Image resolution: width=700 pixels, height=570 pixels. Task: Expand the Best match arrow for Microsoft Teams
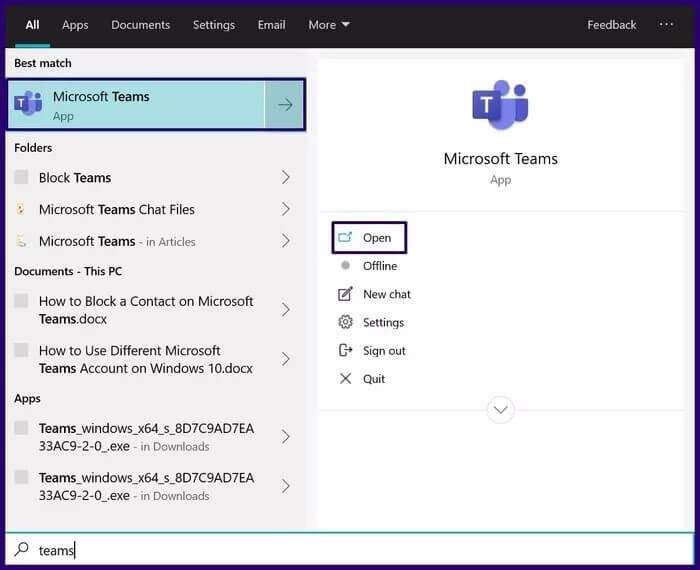(x=285, y=105)
